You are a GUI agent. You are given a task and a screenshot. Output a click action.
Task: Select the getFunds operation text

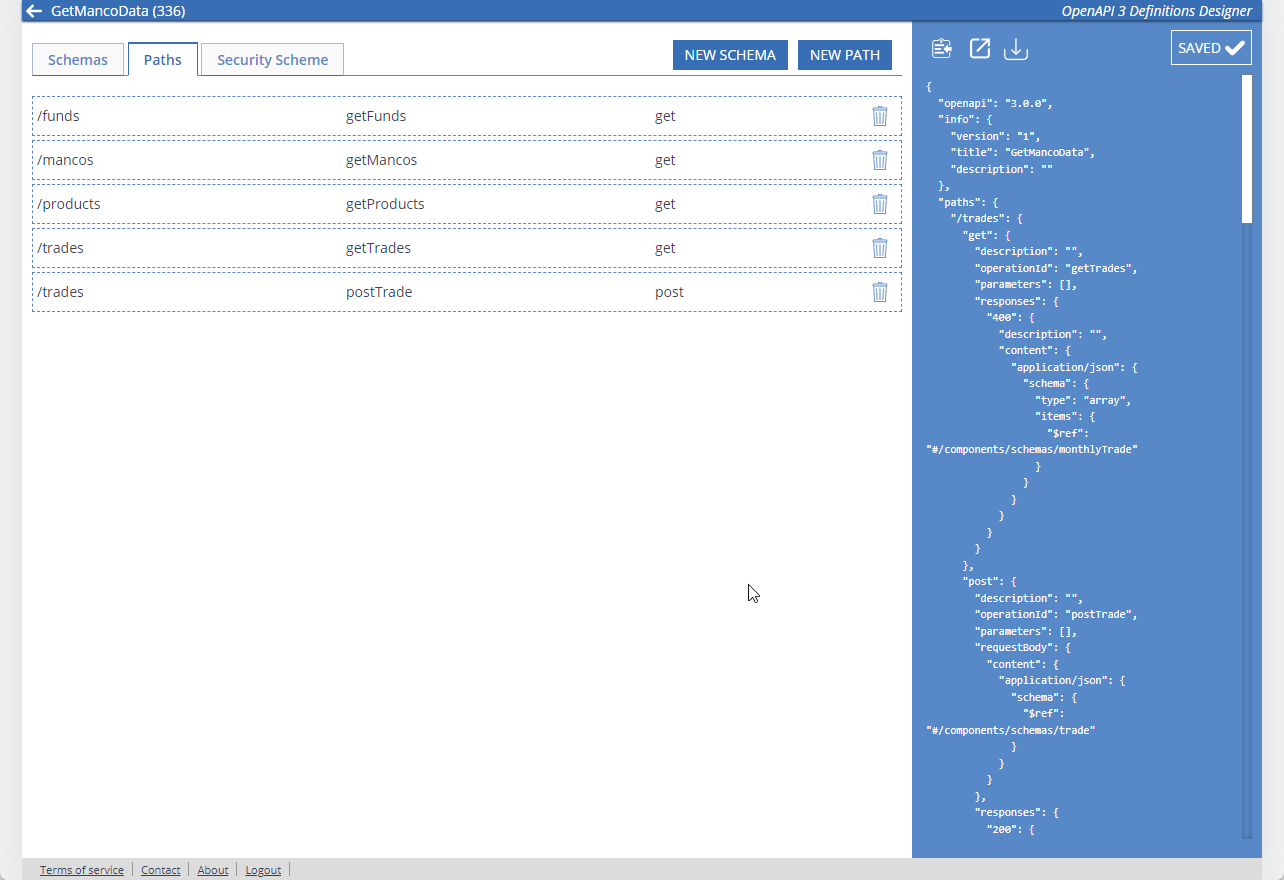coord(376,116)
